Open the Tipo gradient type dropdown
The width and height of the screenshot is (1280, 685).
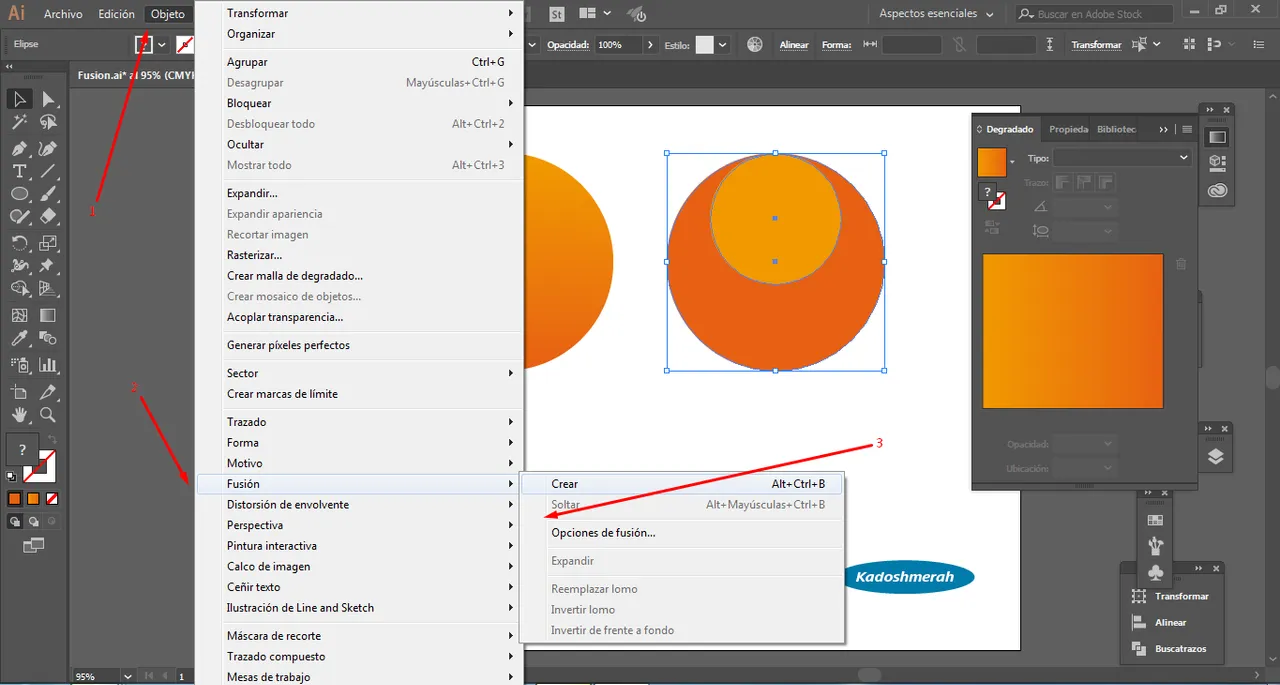(x=1123, y=158)
